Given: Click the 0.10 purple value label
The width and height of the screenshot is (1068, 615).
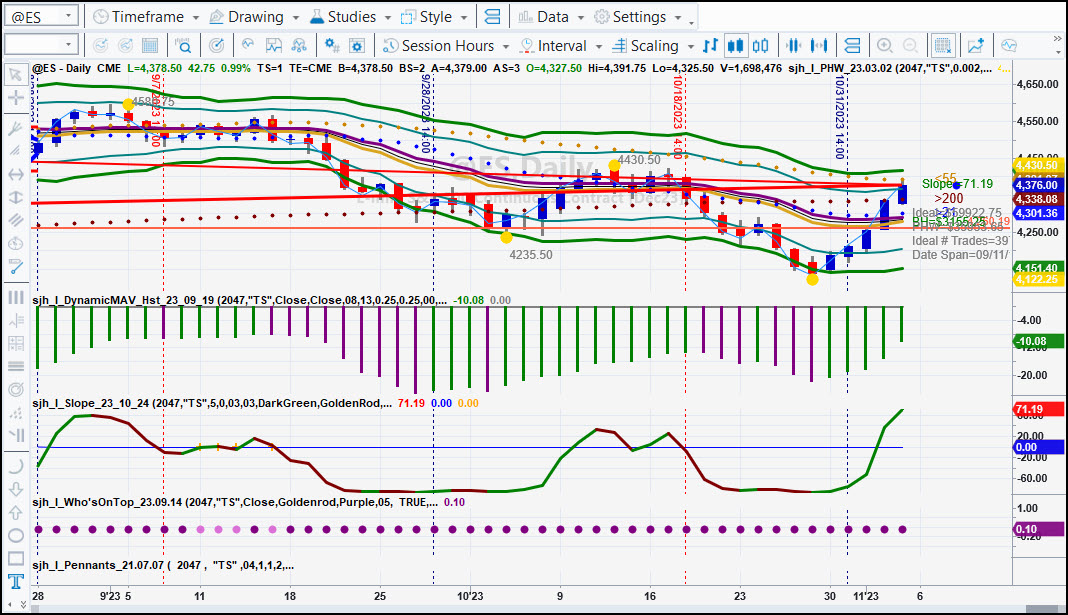Looking at the screenshot, I should pos(1039,529).
